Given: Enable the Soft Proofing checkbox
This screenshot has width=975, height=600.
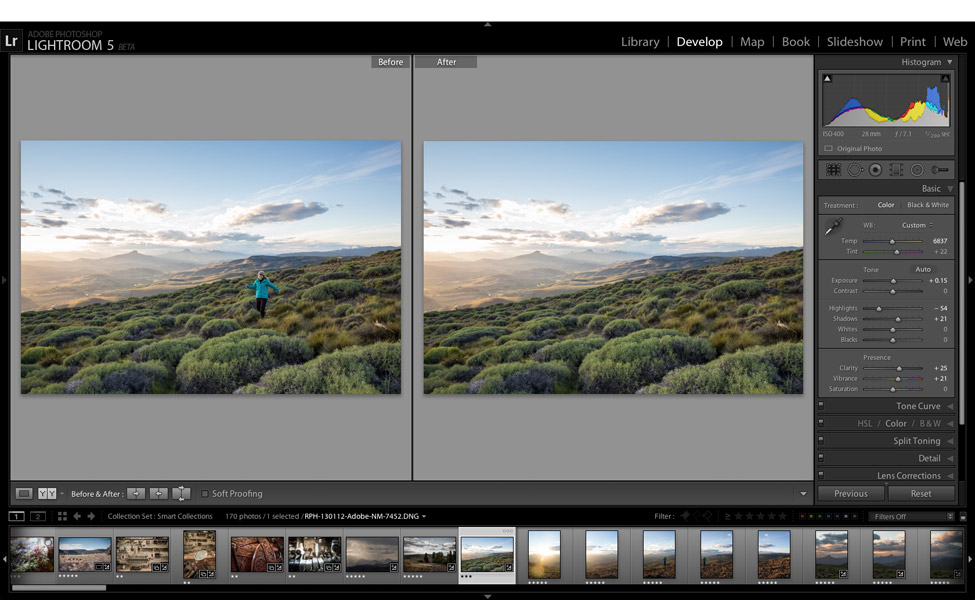Looking at the screenshot, I should pyautogui.click(x=205, y=493).
